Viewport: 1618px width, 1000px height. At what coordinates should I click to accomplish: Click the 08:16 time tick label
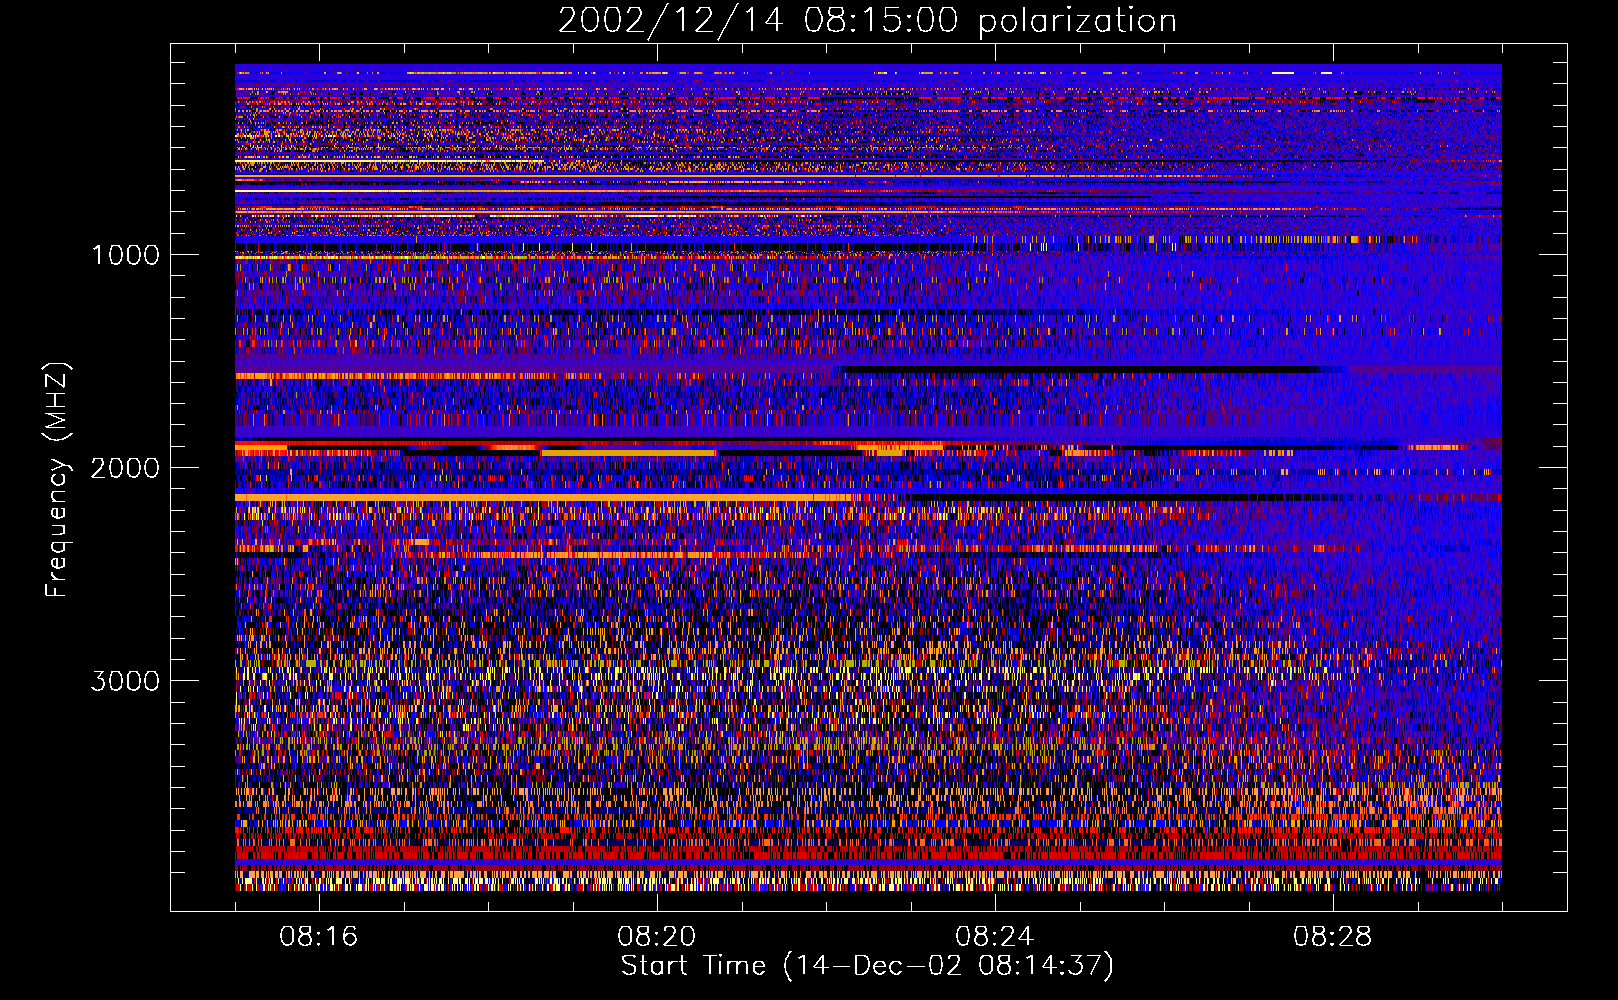point(319,937)
